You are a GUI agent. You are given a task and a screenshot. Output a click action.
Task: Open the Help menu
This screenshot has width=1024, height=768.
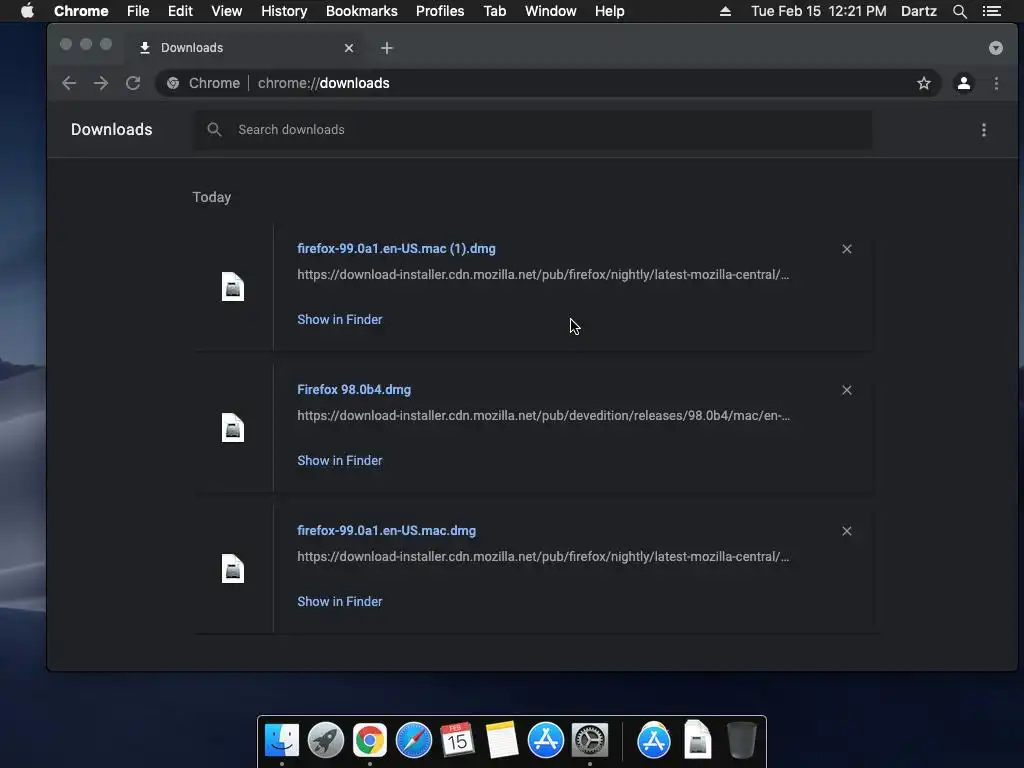coord(609,11)
